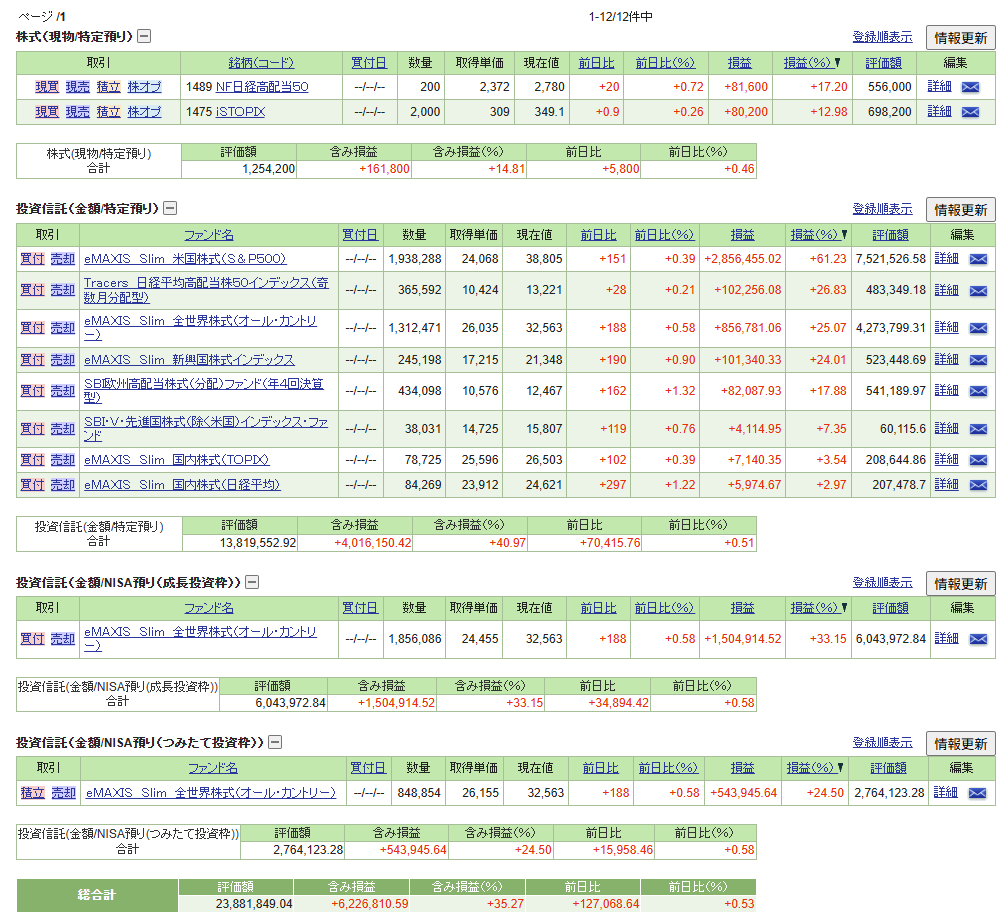Click the mail icon in the NF日経高配当50 row
The width and height of the screenshot is (1004, 915).
pyautogui.click(x=970, y=87)
